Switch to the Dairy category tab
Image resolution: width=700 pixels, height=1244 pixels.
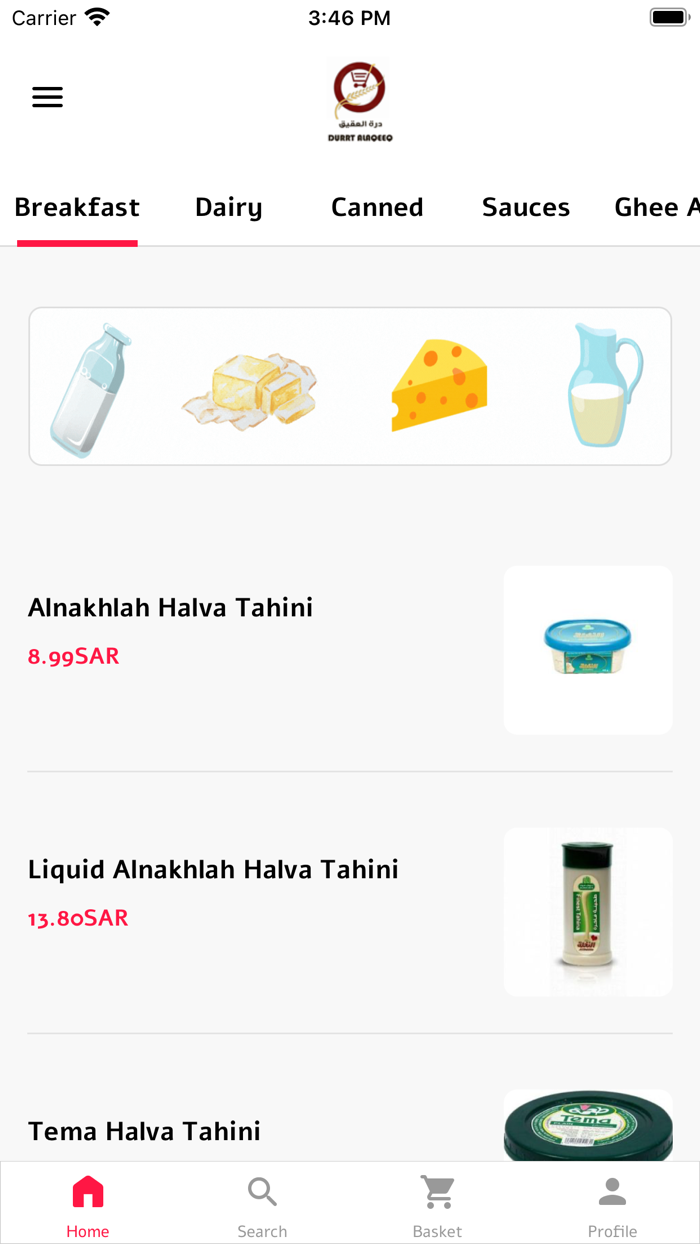pos(228,207)
